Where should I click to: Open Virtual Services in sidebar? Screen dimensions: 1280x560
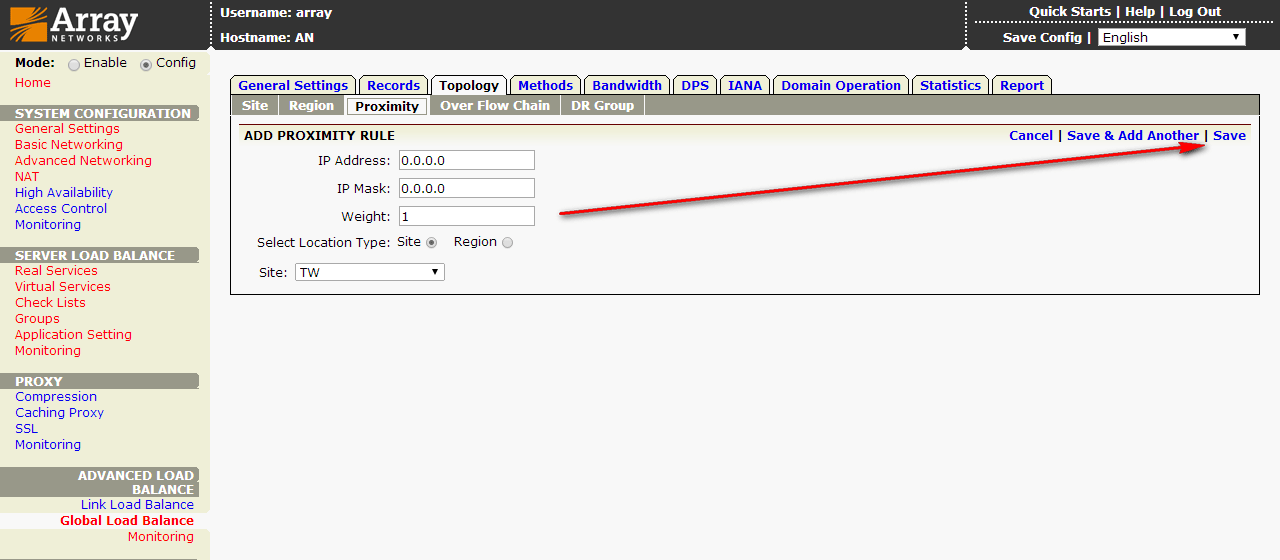pos(63,286)
